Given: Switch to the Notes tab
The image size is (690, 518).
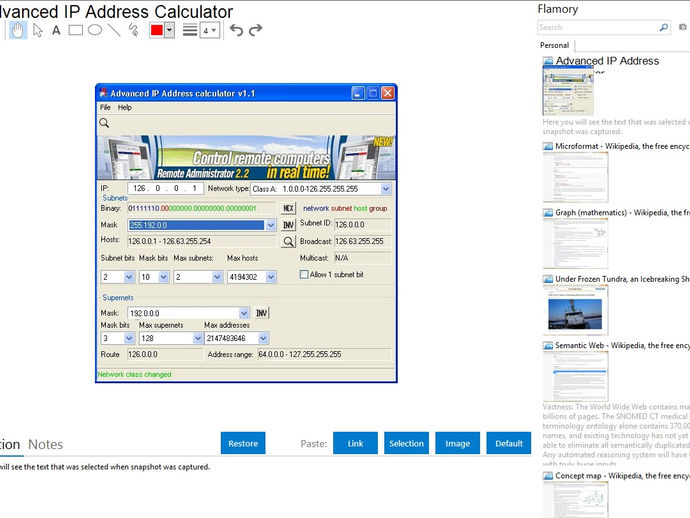Looking at the screenshot, I should 45,445.
